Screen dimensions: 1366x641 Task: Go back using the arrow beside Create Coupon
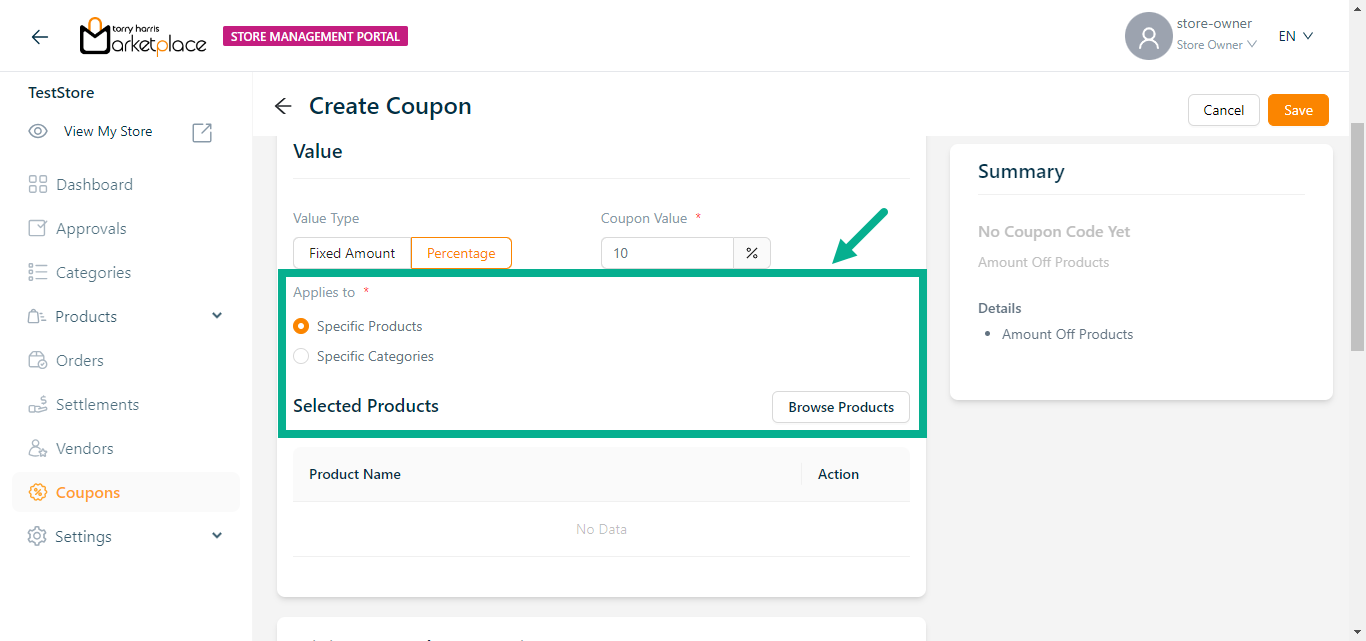click(x=283, y=106)
